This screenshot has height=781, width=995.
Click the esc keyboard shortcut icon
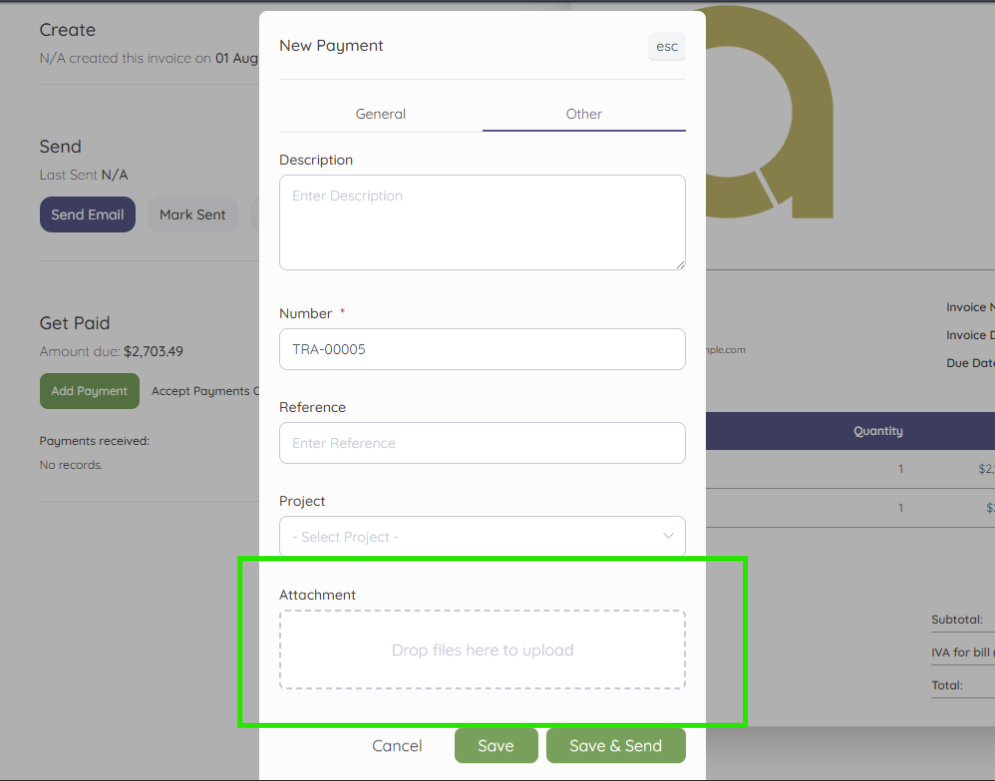(x=666, y=46)
